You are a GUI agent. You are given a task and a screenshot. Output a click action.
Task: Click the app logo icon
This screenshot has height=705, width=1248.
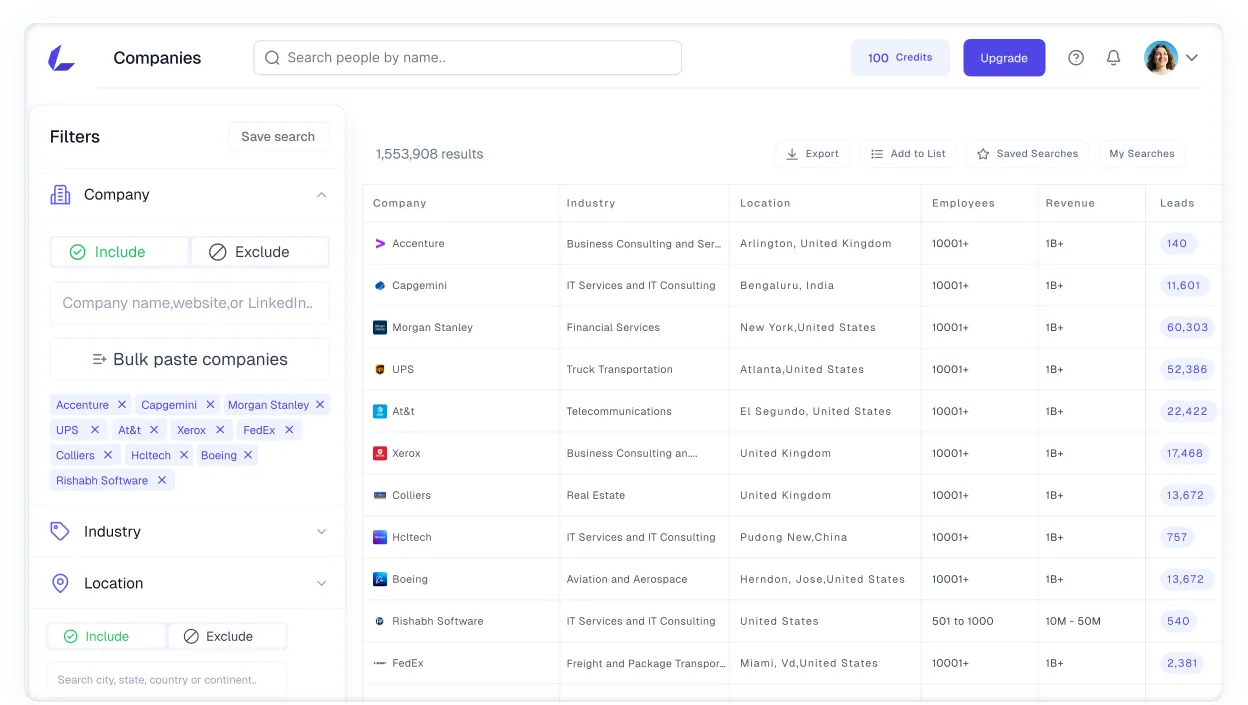click(61, 58)
